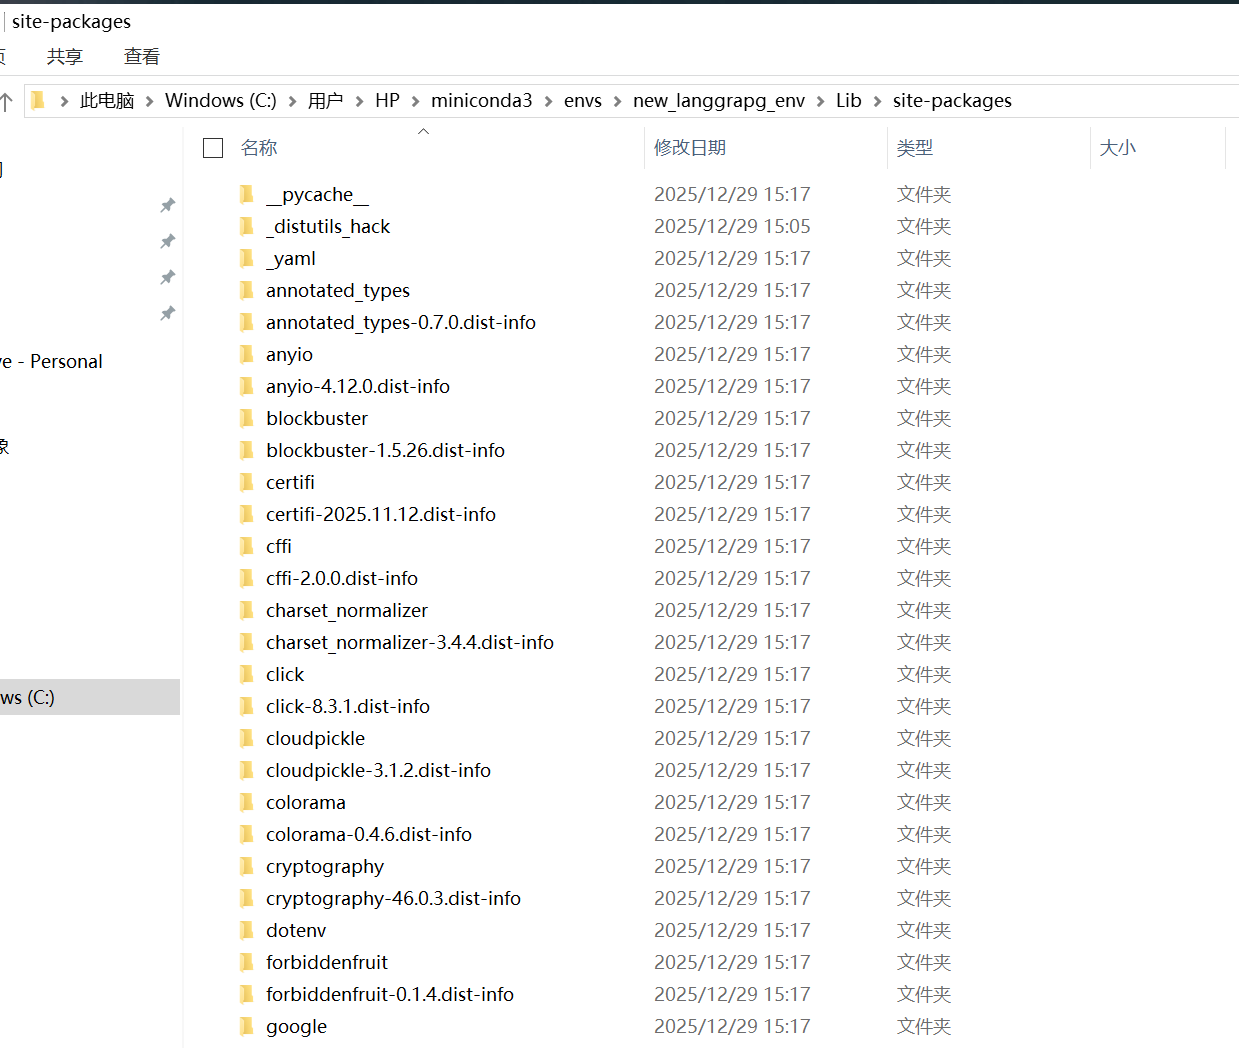Viewport: 1239px width, 1056px height.
Task: Click the click-8.3.1.dist-info folder icon
Action: [247, 706]
